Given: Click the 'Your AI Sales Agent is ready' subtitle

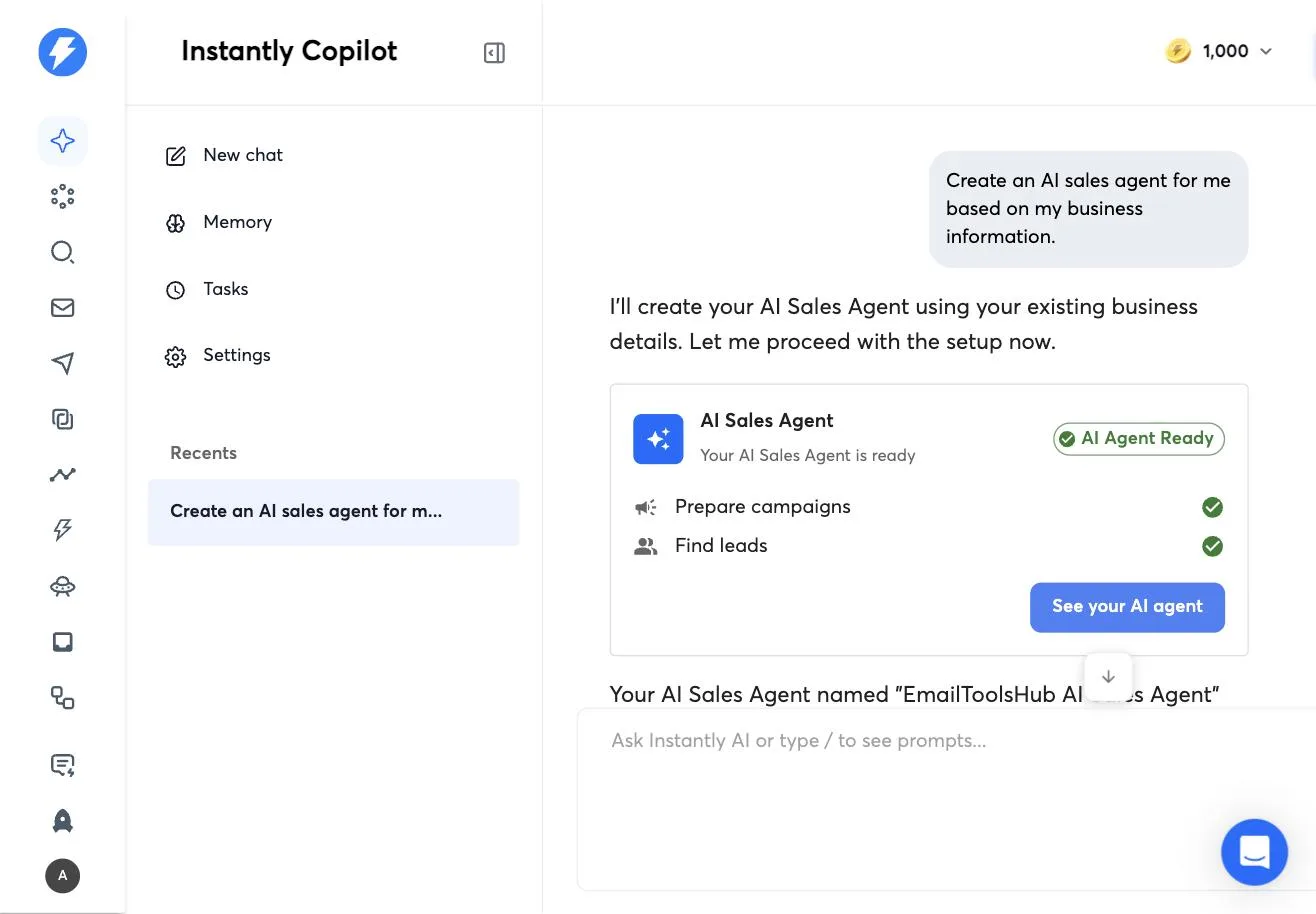Looking at the screenshot, I should (808, 455).
